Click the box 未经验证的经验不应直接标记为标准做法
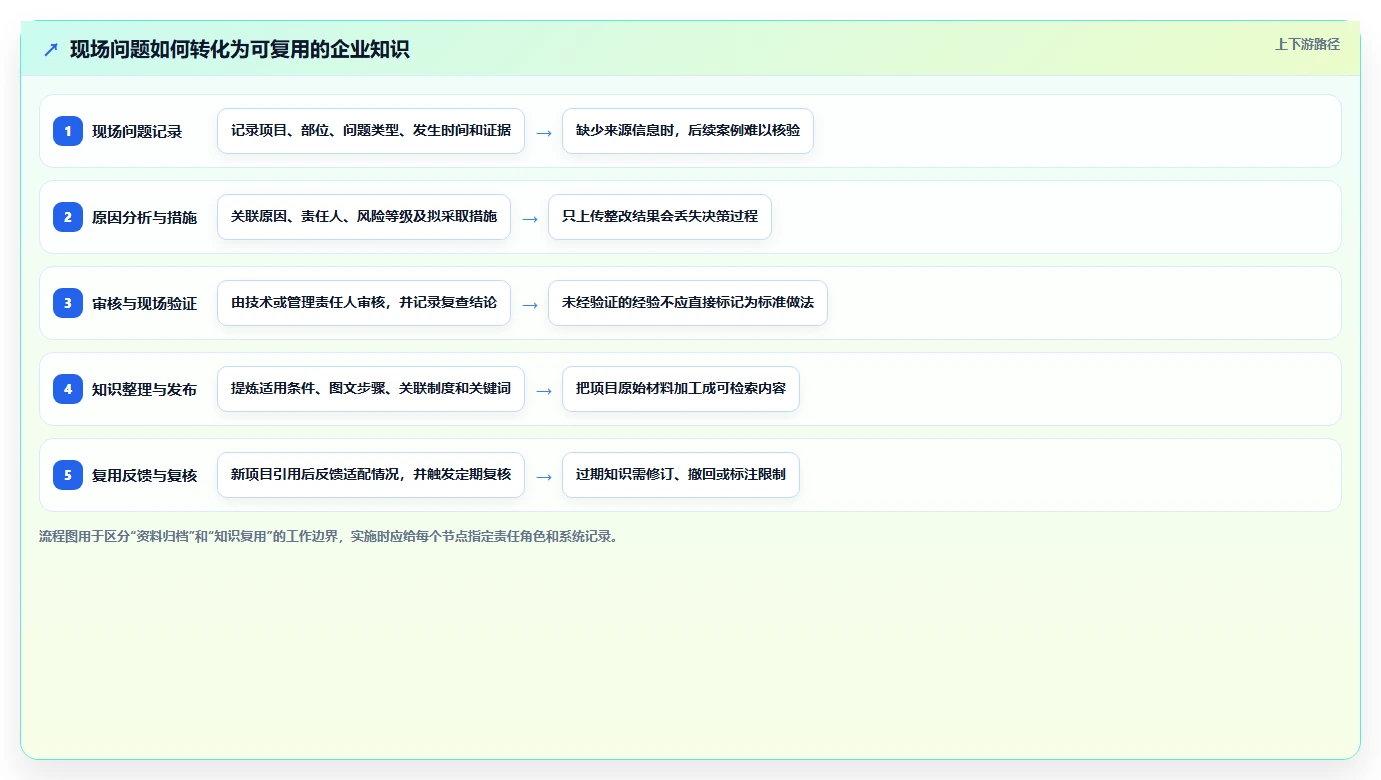This screenshot has width=1381, height=780. pyautogui.click(x=688, y=303)
